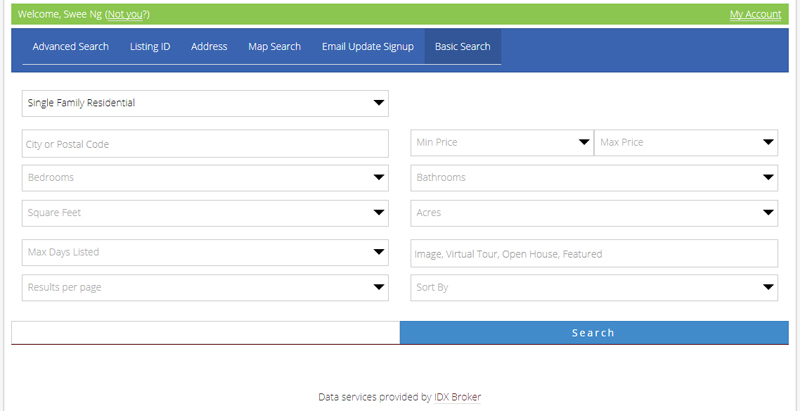Open the Map Search tab
The image size is (800, 411).
click(274, 47)
